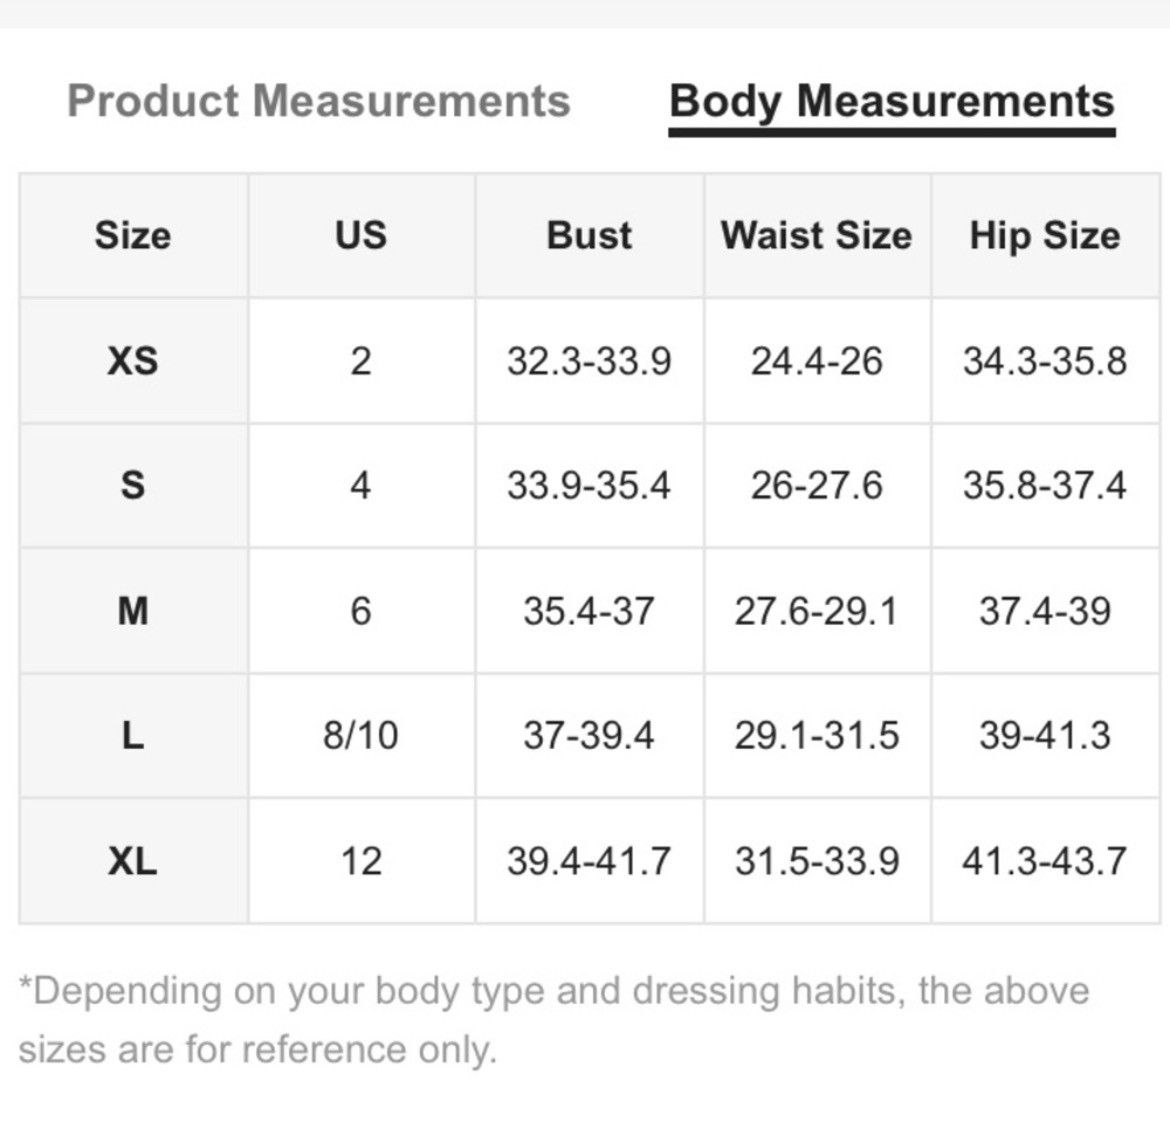Click the US size 12 cell
Image resolution: width=1170 pixels, height=1133 pixels.
[361, 861]
